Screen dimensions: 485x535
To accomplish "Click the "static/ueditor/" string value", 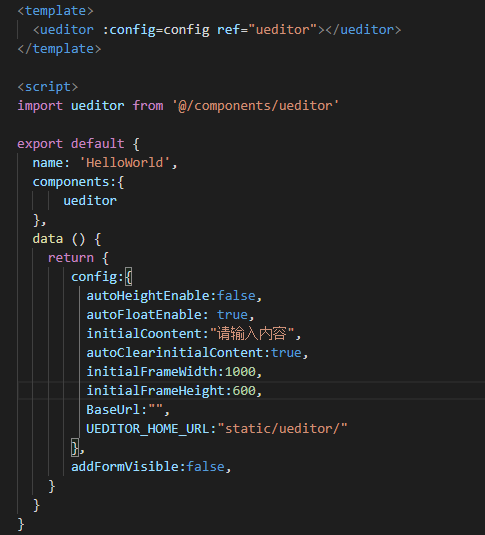I will (x=283, y=429).
